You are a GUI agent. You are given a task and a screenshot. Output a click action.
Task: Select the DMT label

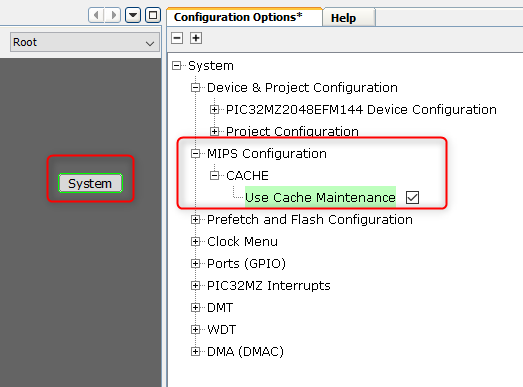220,308
